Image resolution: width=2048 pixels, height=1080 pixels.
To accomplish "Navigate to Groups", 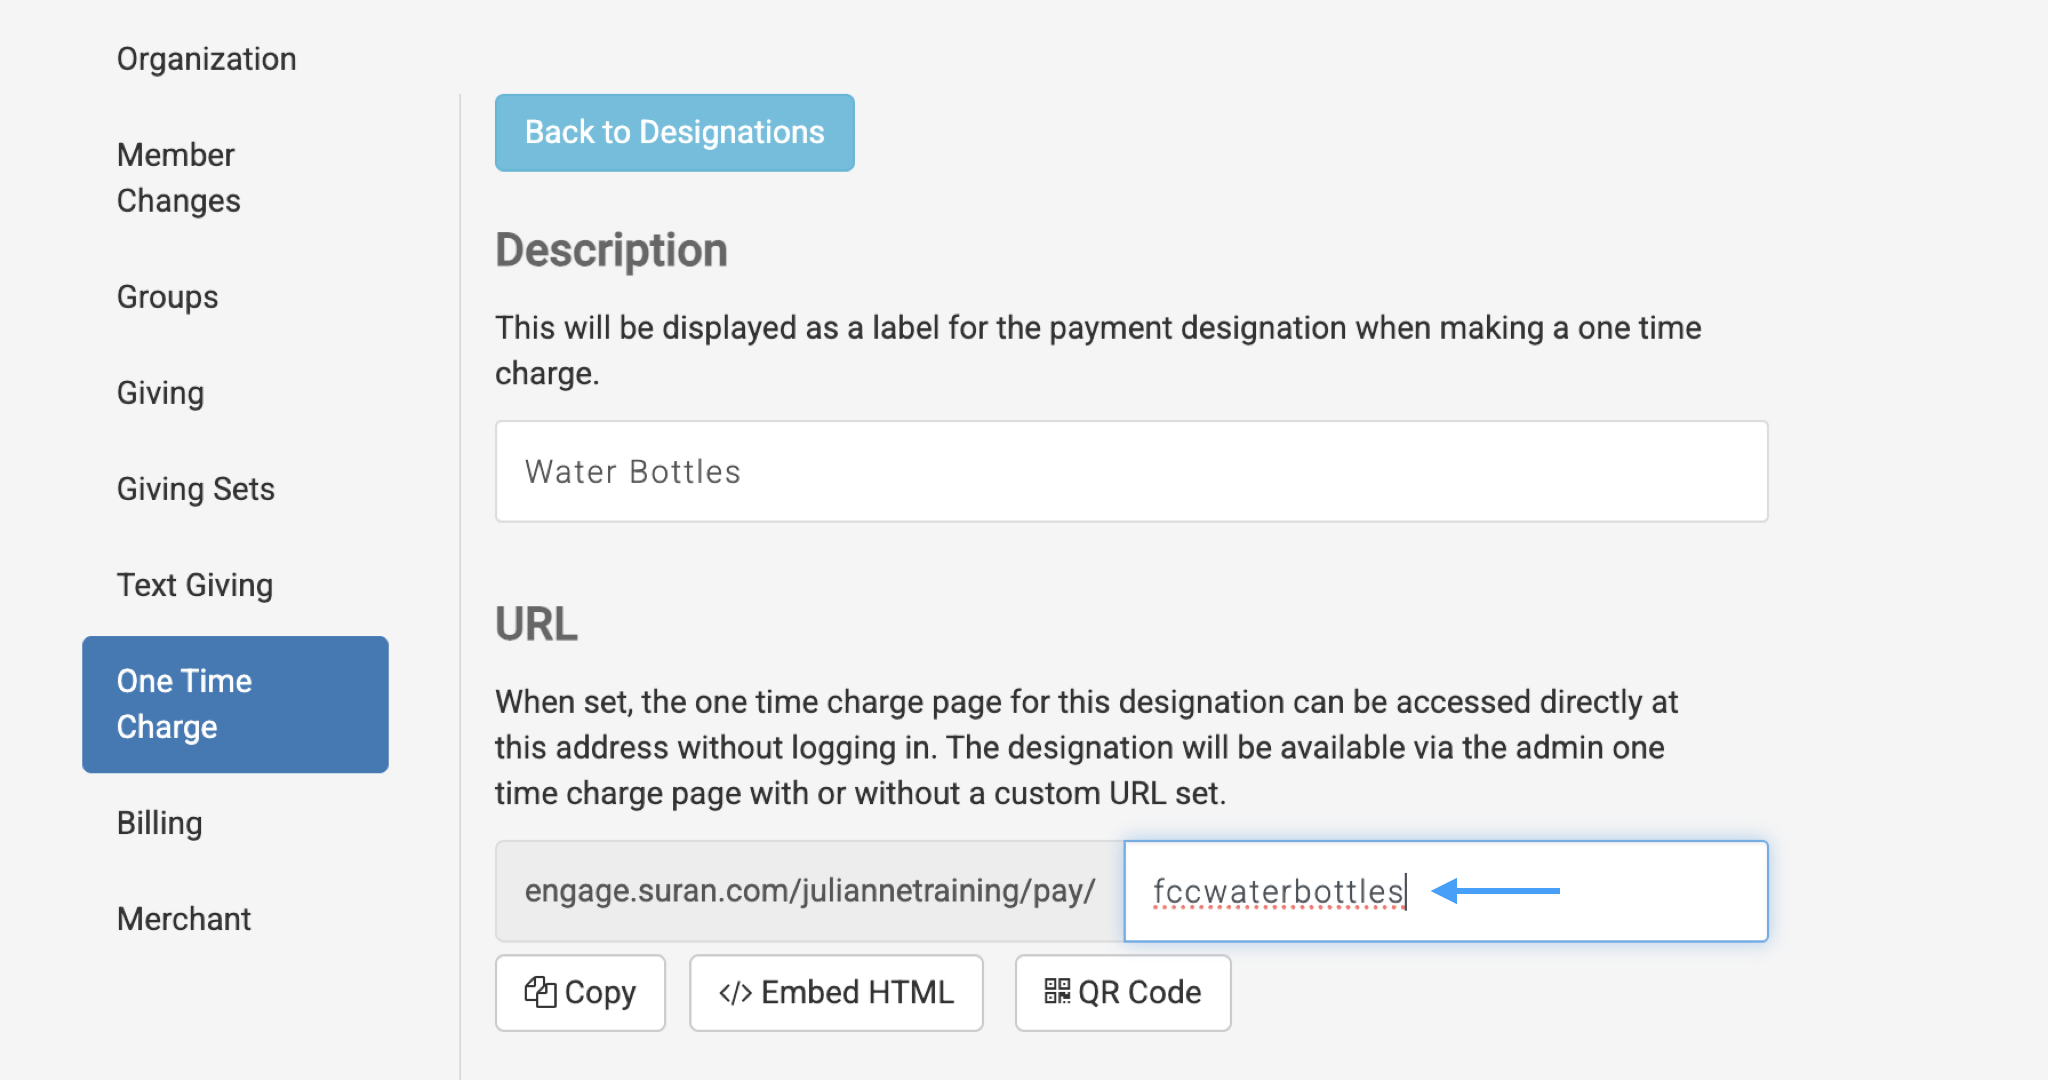I will click(167, 296).
